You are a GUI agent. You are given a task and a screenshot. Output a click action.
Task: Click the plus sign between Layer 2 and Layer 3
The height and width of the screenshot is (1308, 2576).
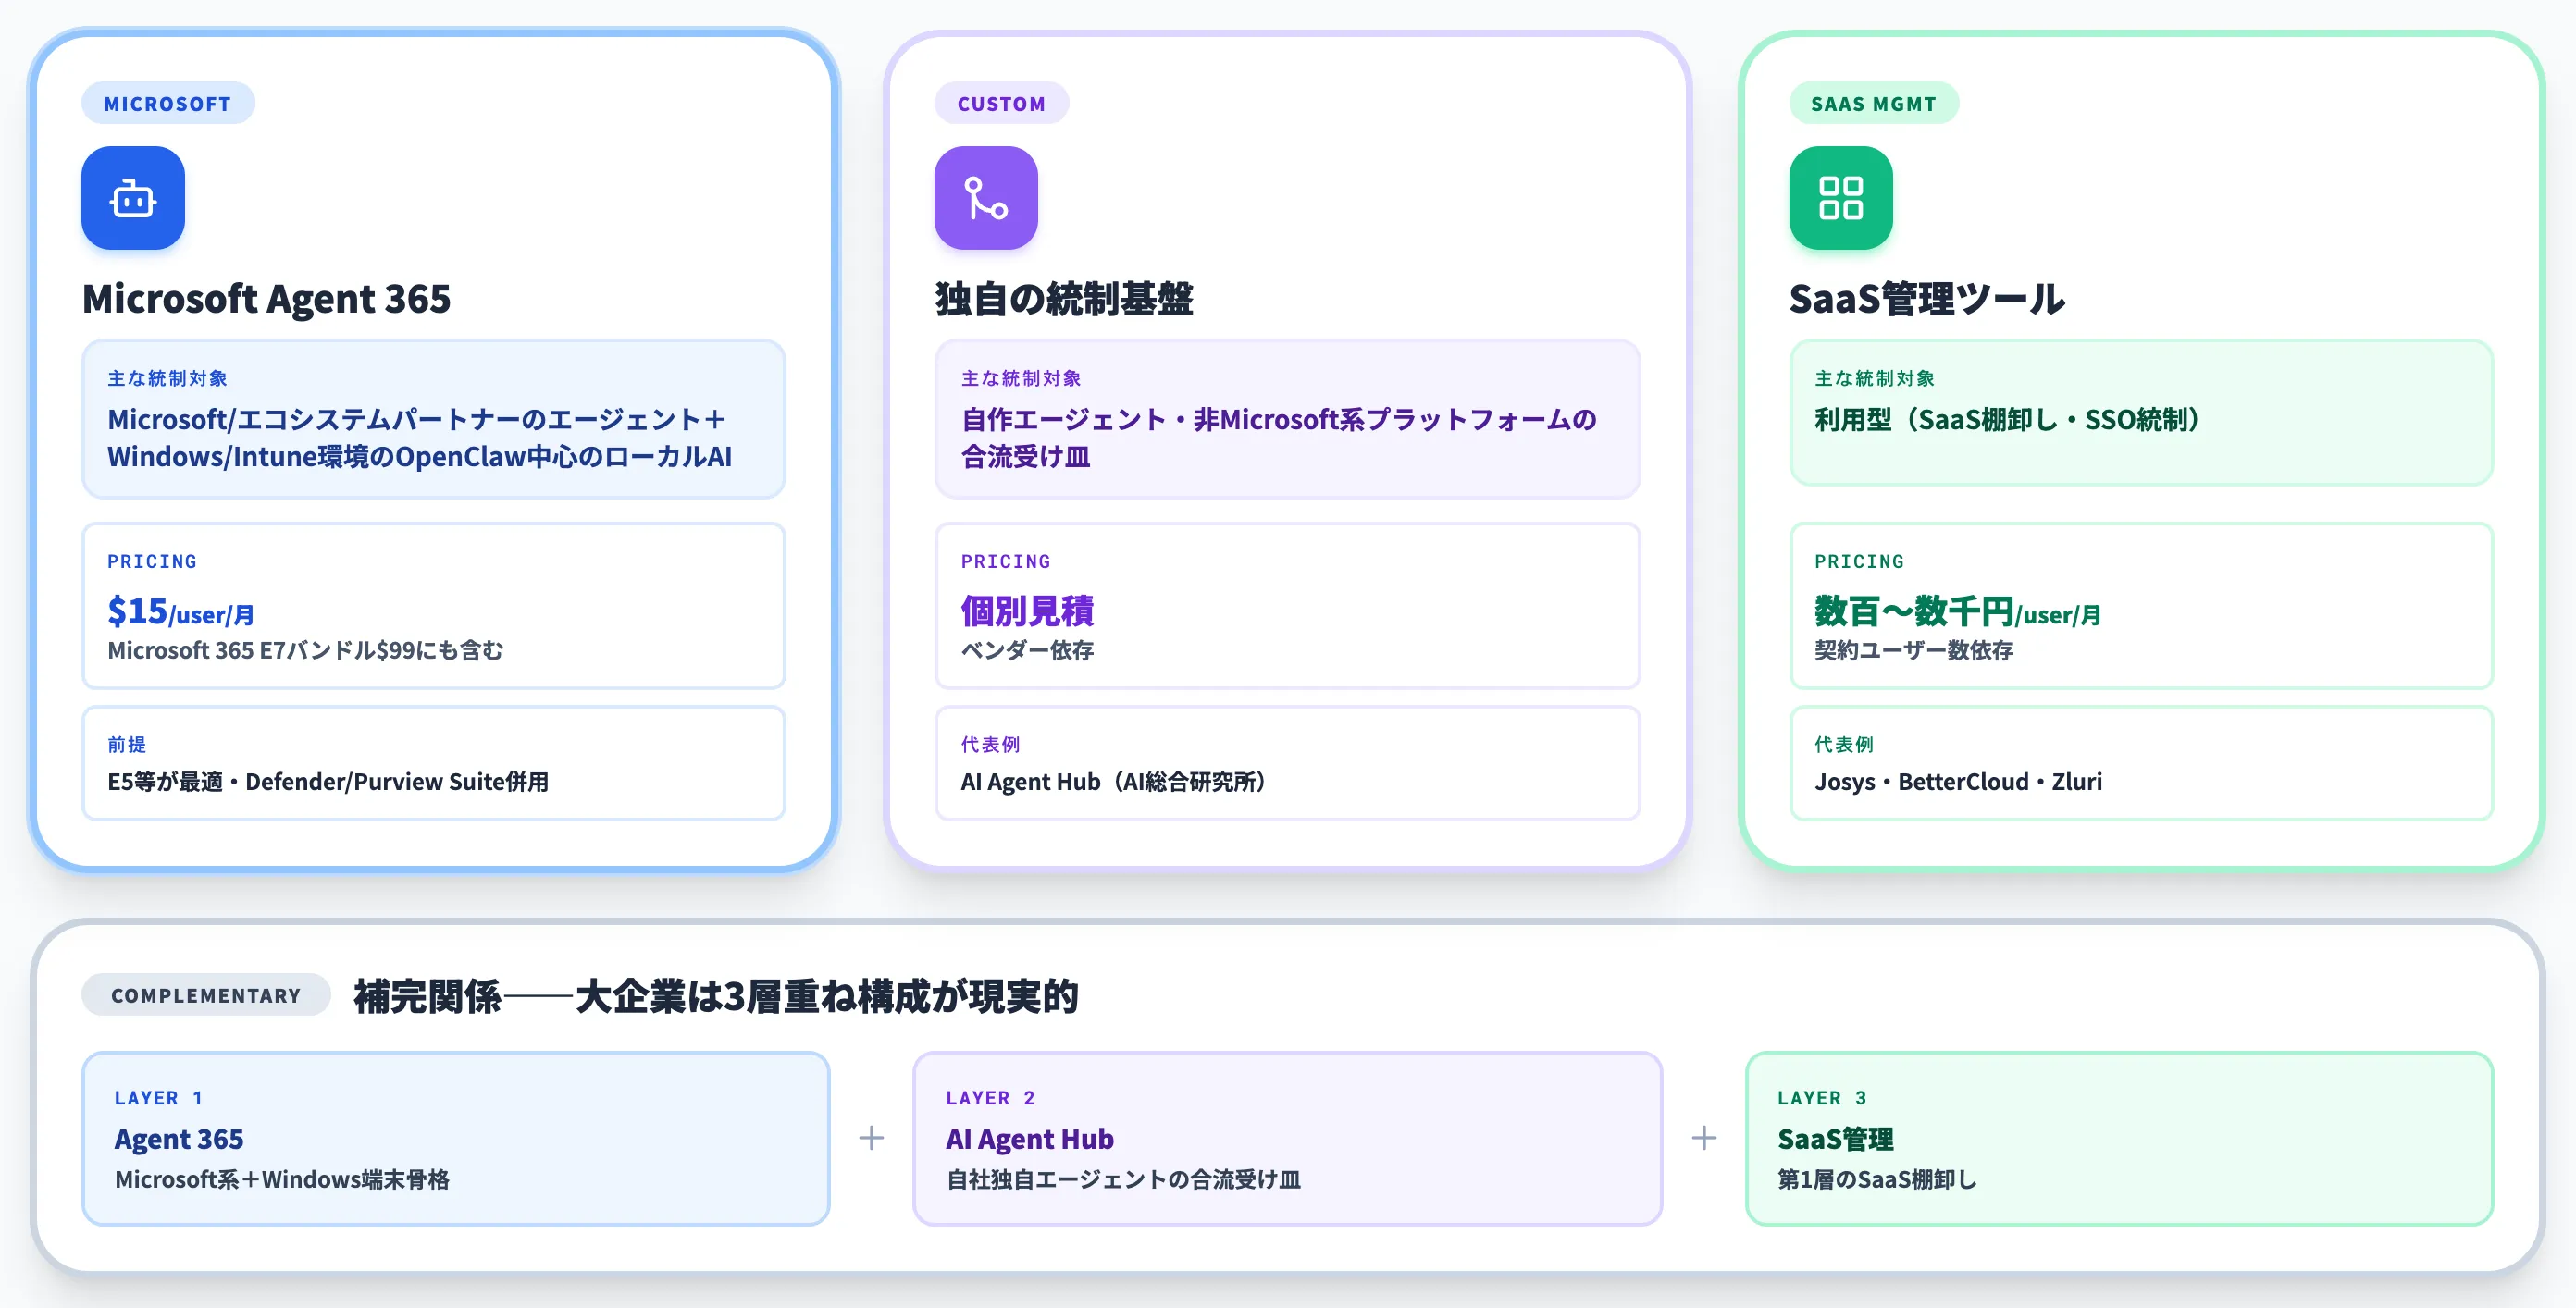pyautogui.click(x=1704, y=1138)
